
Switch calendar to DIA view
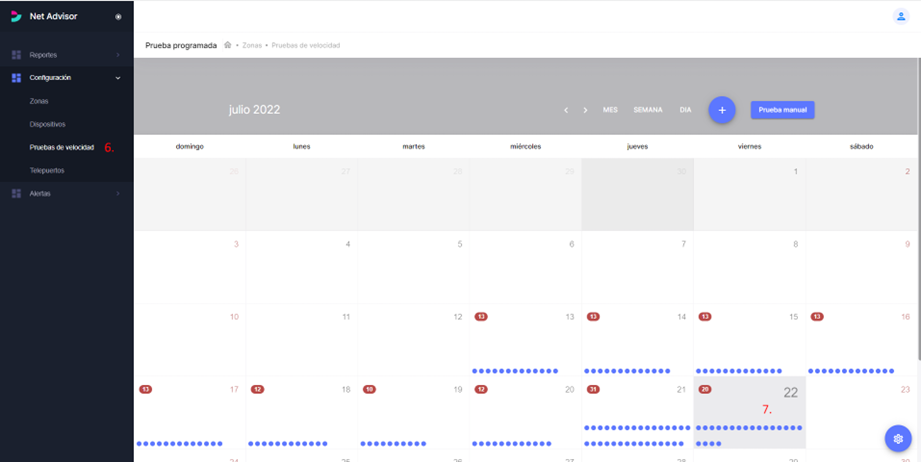click(x=685, y=110)
